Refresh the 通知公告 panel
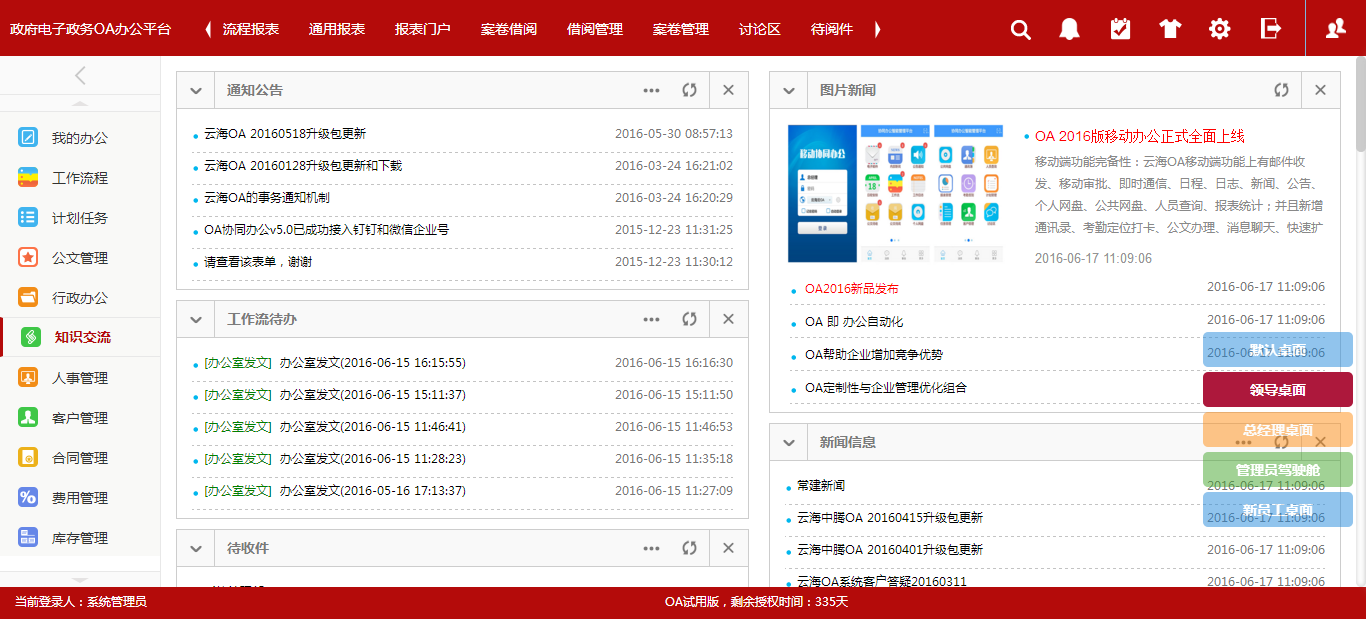This screenshot has width=1366, height=619. point(689,90)
